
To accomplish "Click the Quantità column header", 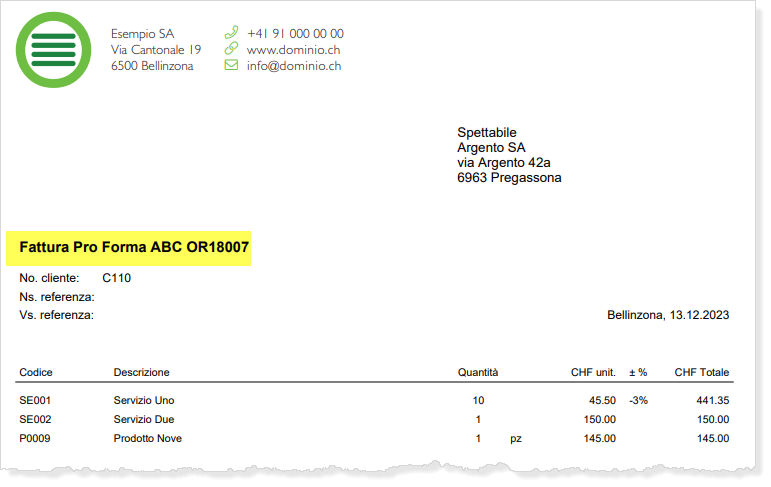I will click(478, 372).
